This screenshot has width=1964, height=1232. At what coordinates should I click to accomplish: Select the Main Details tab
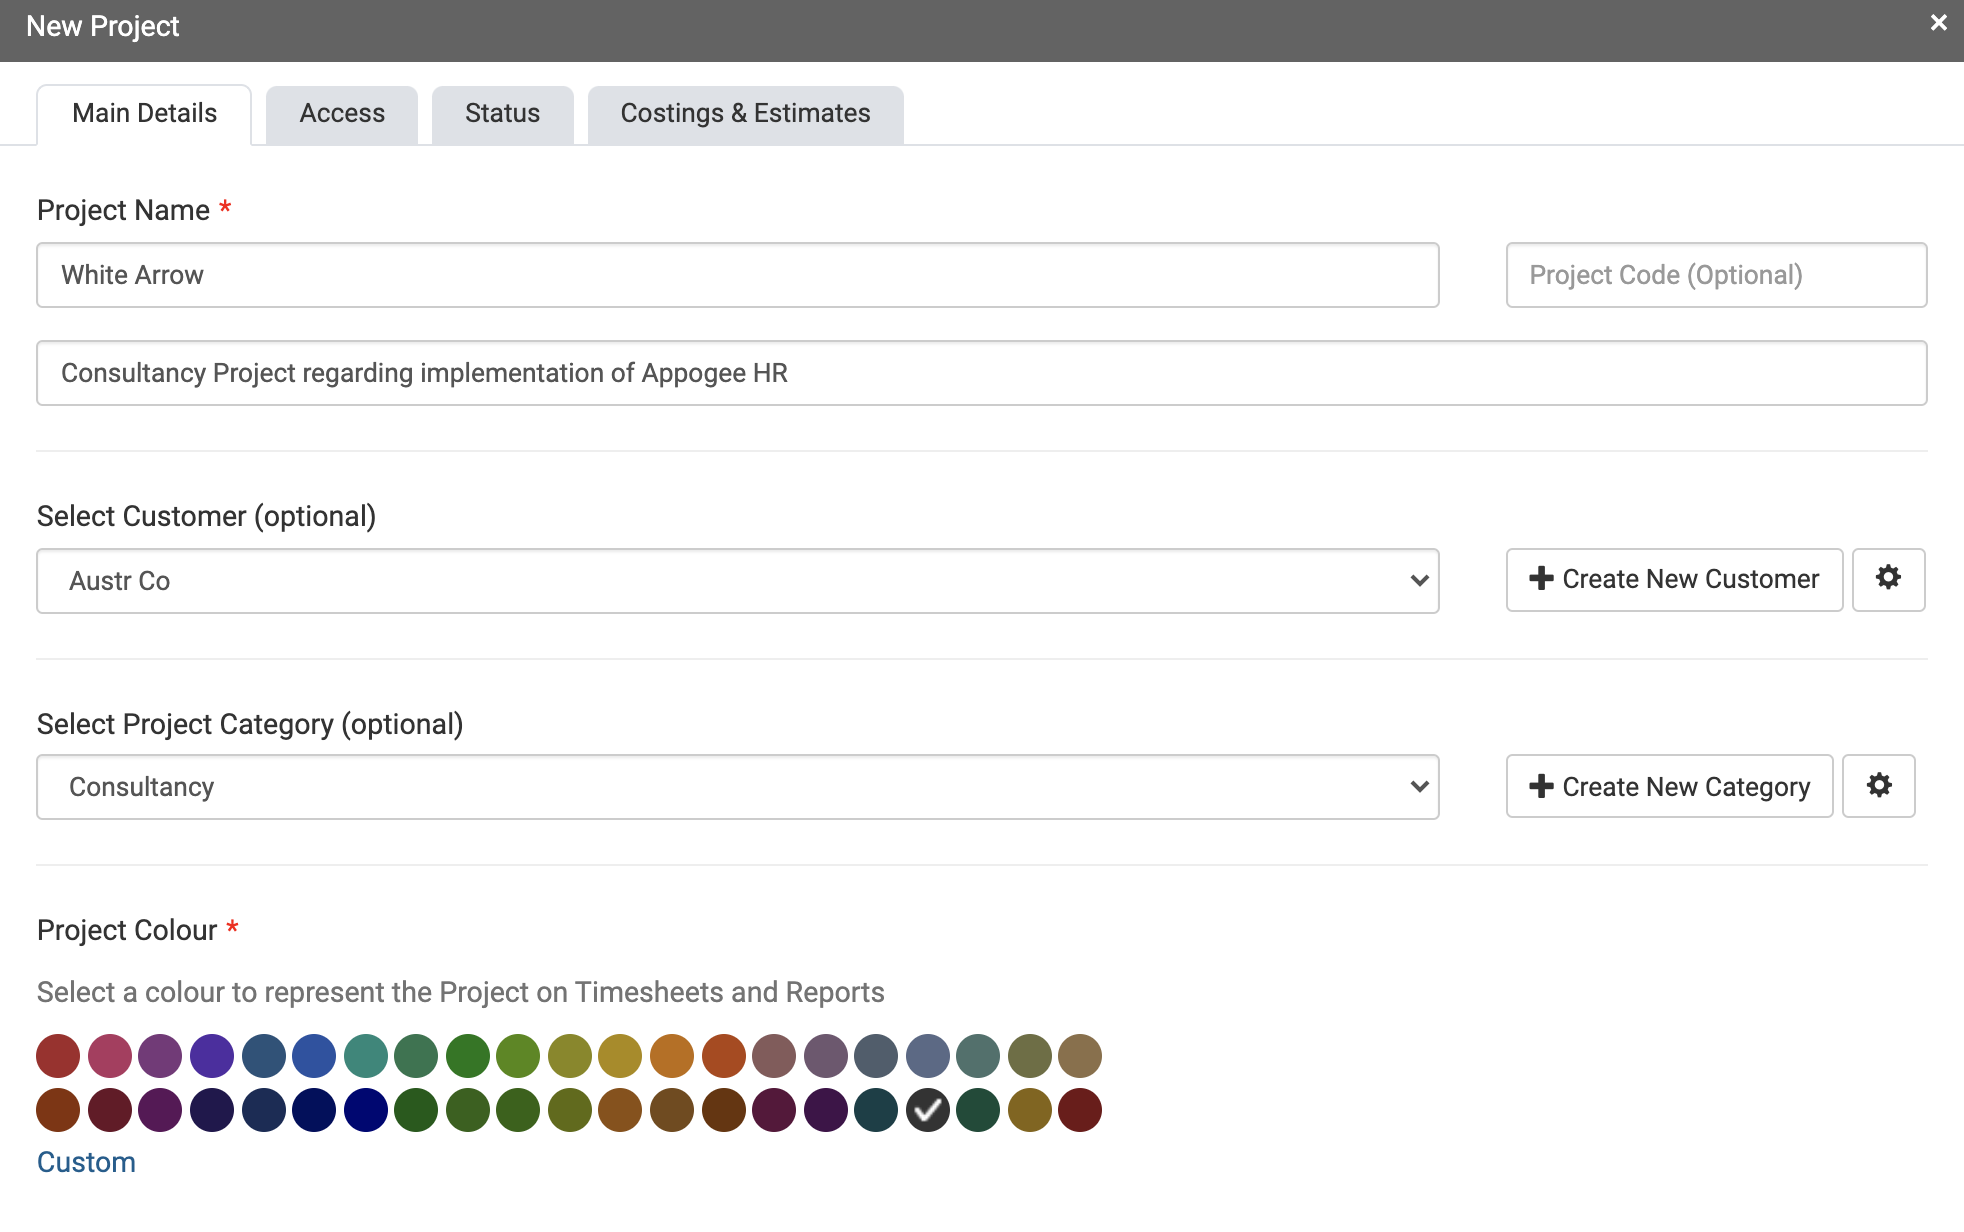pos(143,113)
